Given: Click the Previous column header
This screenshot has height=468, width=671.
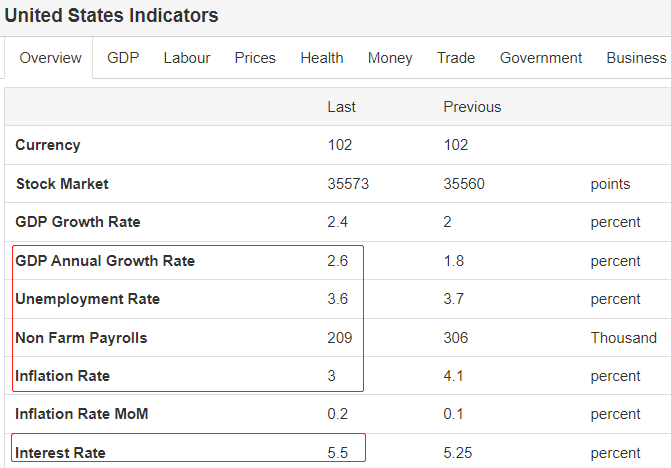Looking at the screenshot, I should 472,107.
